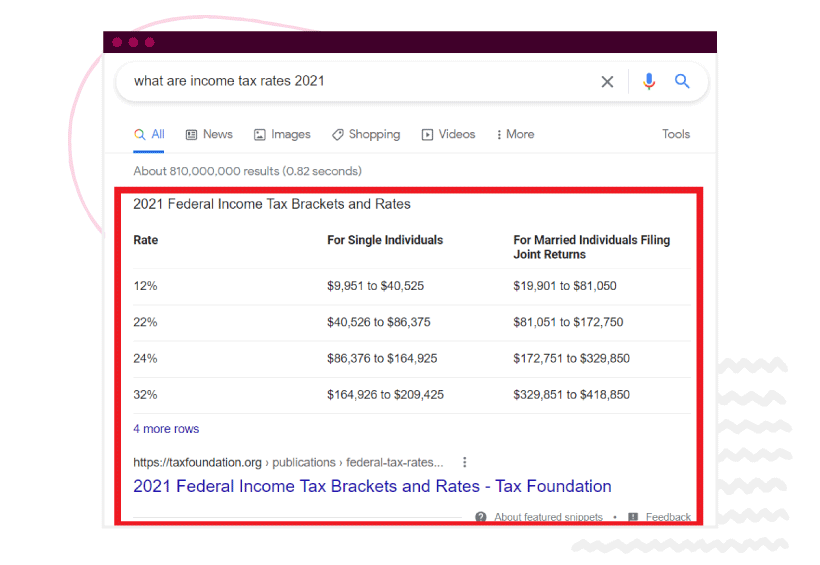Click in the search query input field

pos(361,81)
